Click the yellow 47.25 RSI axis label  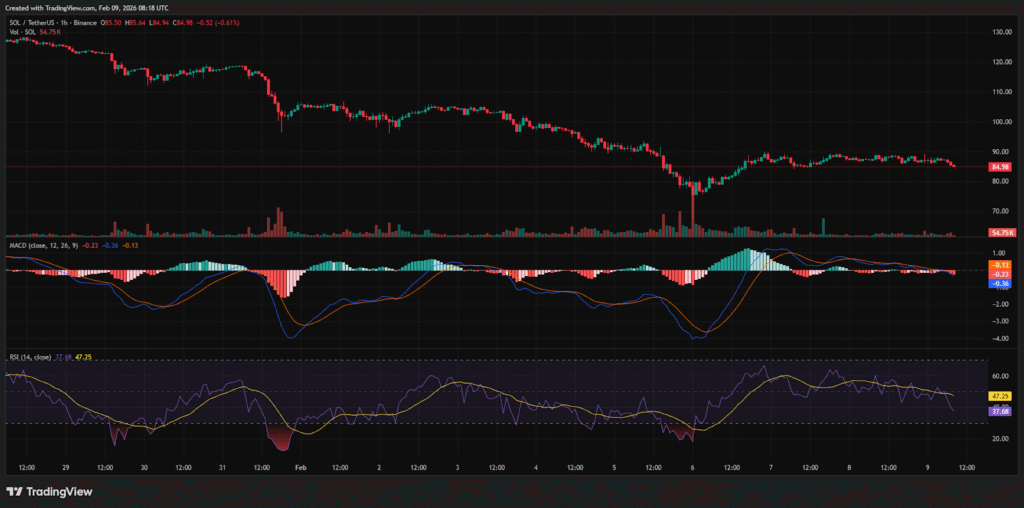point(1000,396)
